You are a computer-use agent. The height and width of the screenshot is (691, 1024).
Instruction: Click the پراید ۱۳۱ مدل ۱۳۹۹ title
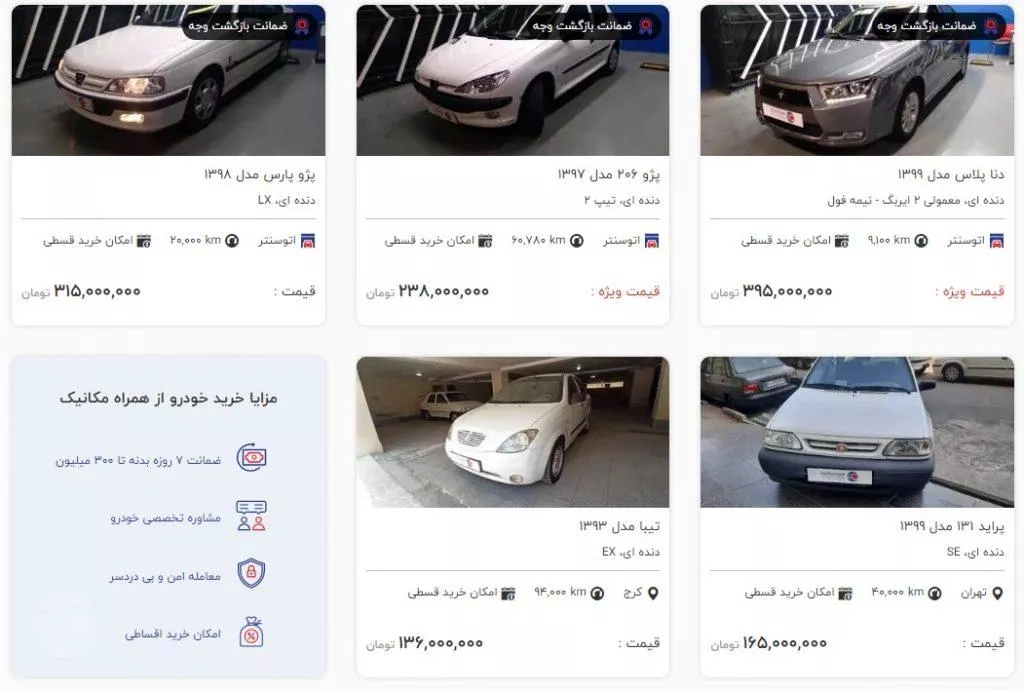952,526
